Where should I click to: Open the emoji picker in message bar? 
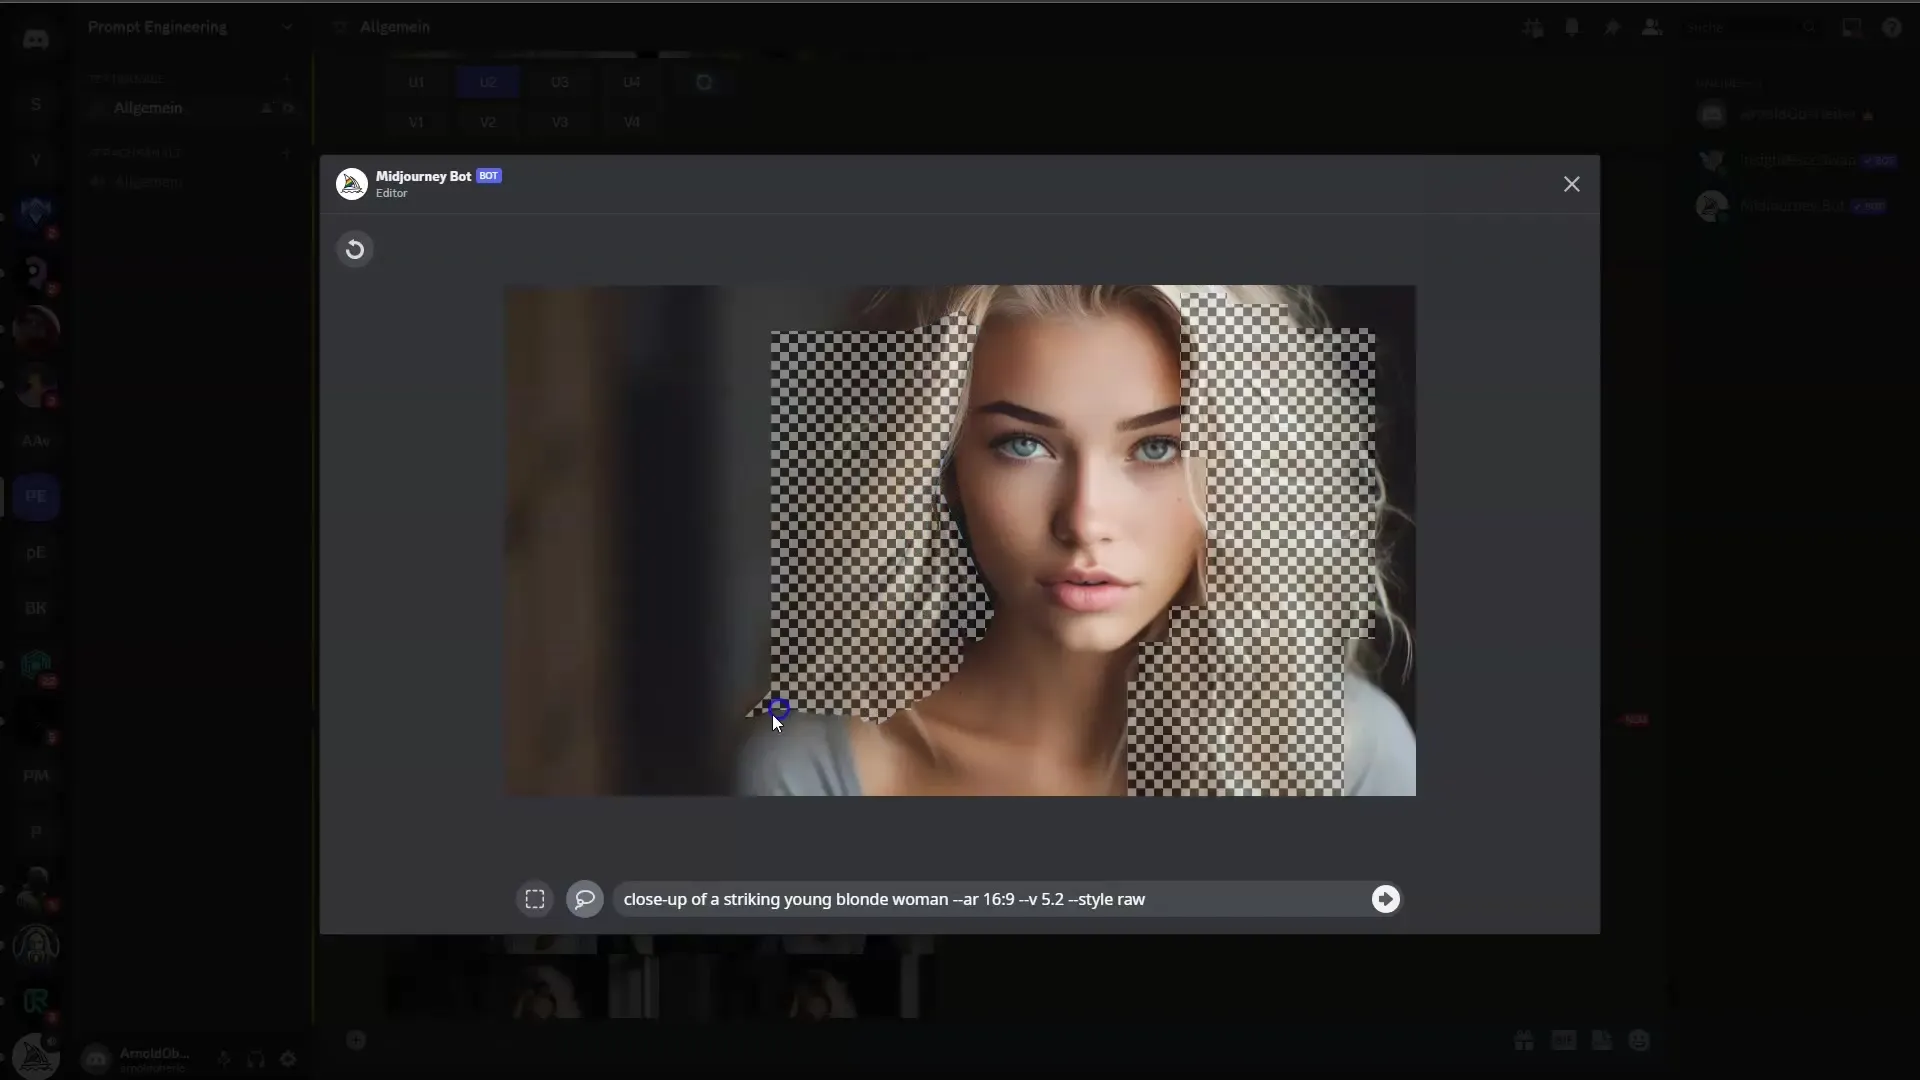point(1639,1041)
